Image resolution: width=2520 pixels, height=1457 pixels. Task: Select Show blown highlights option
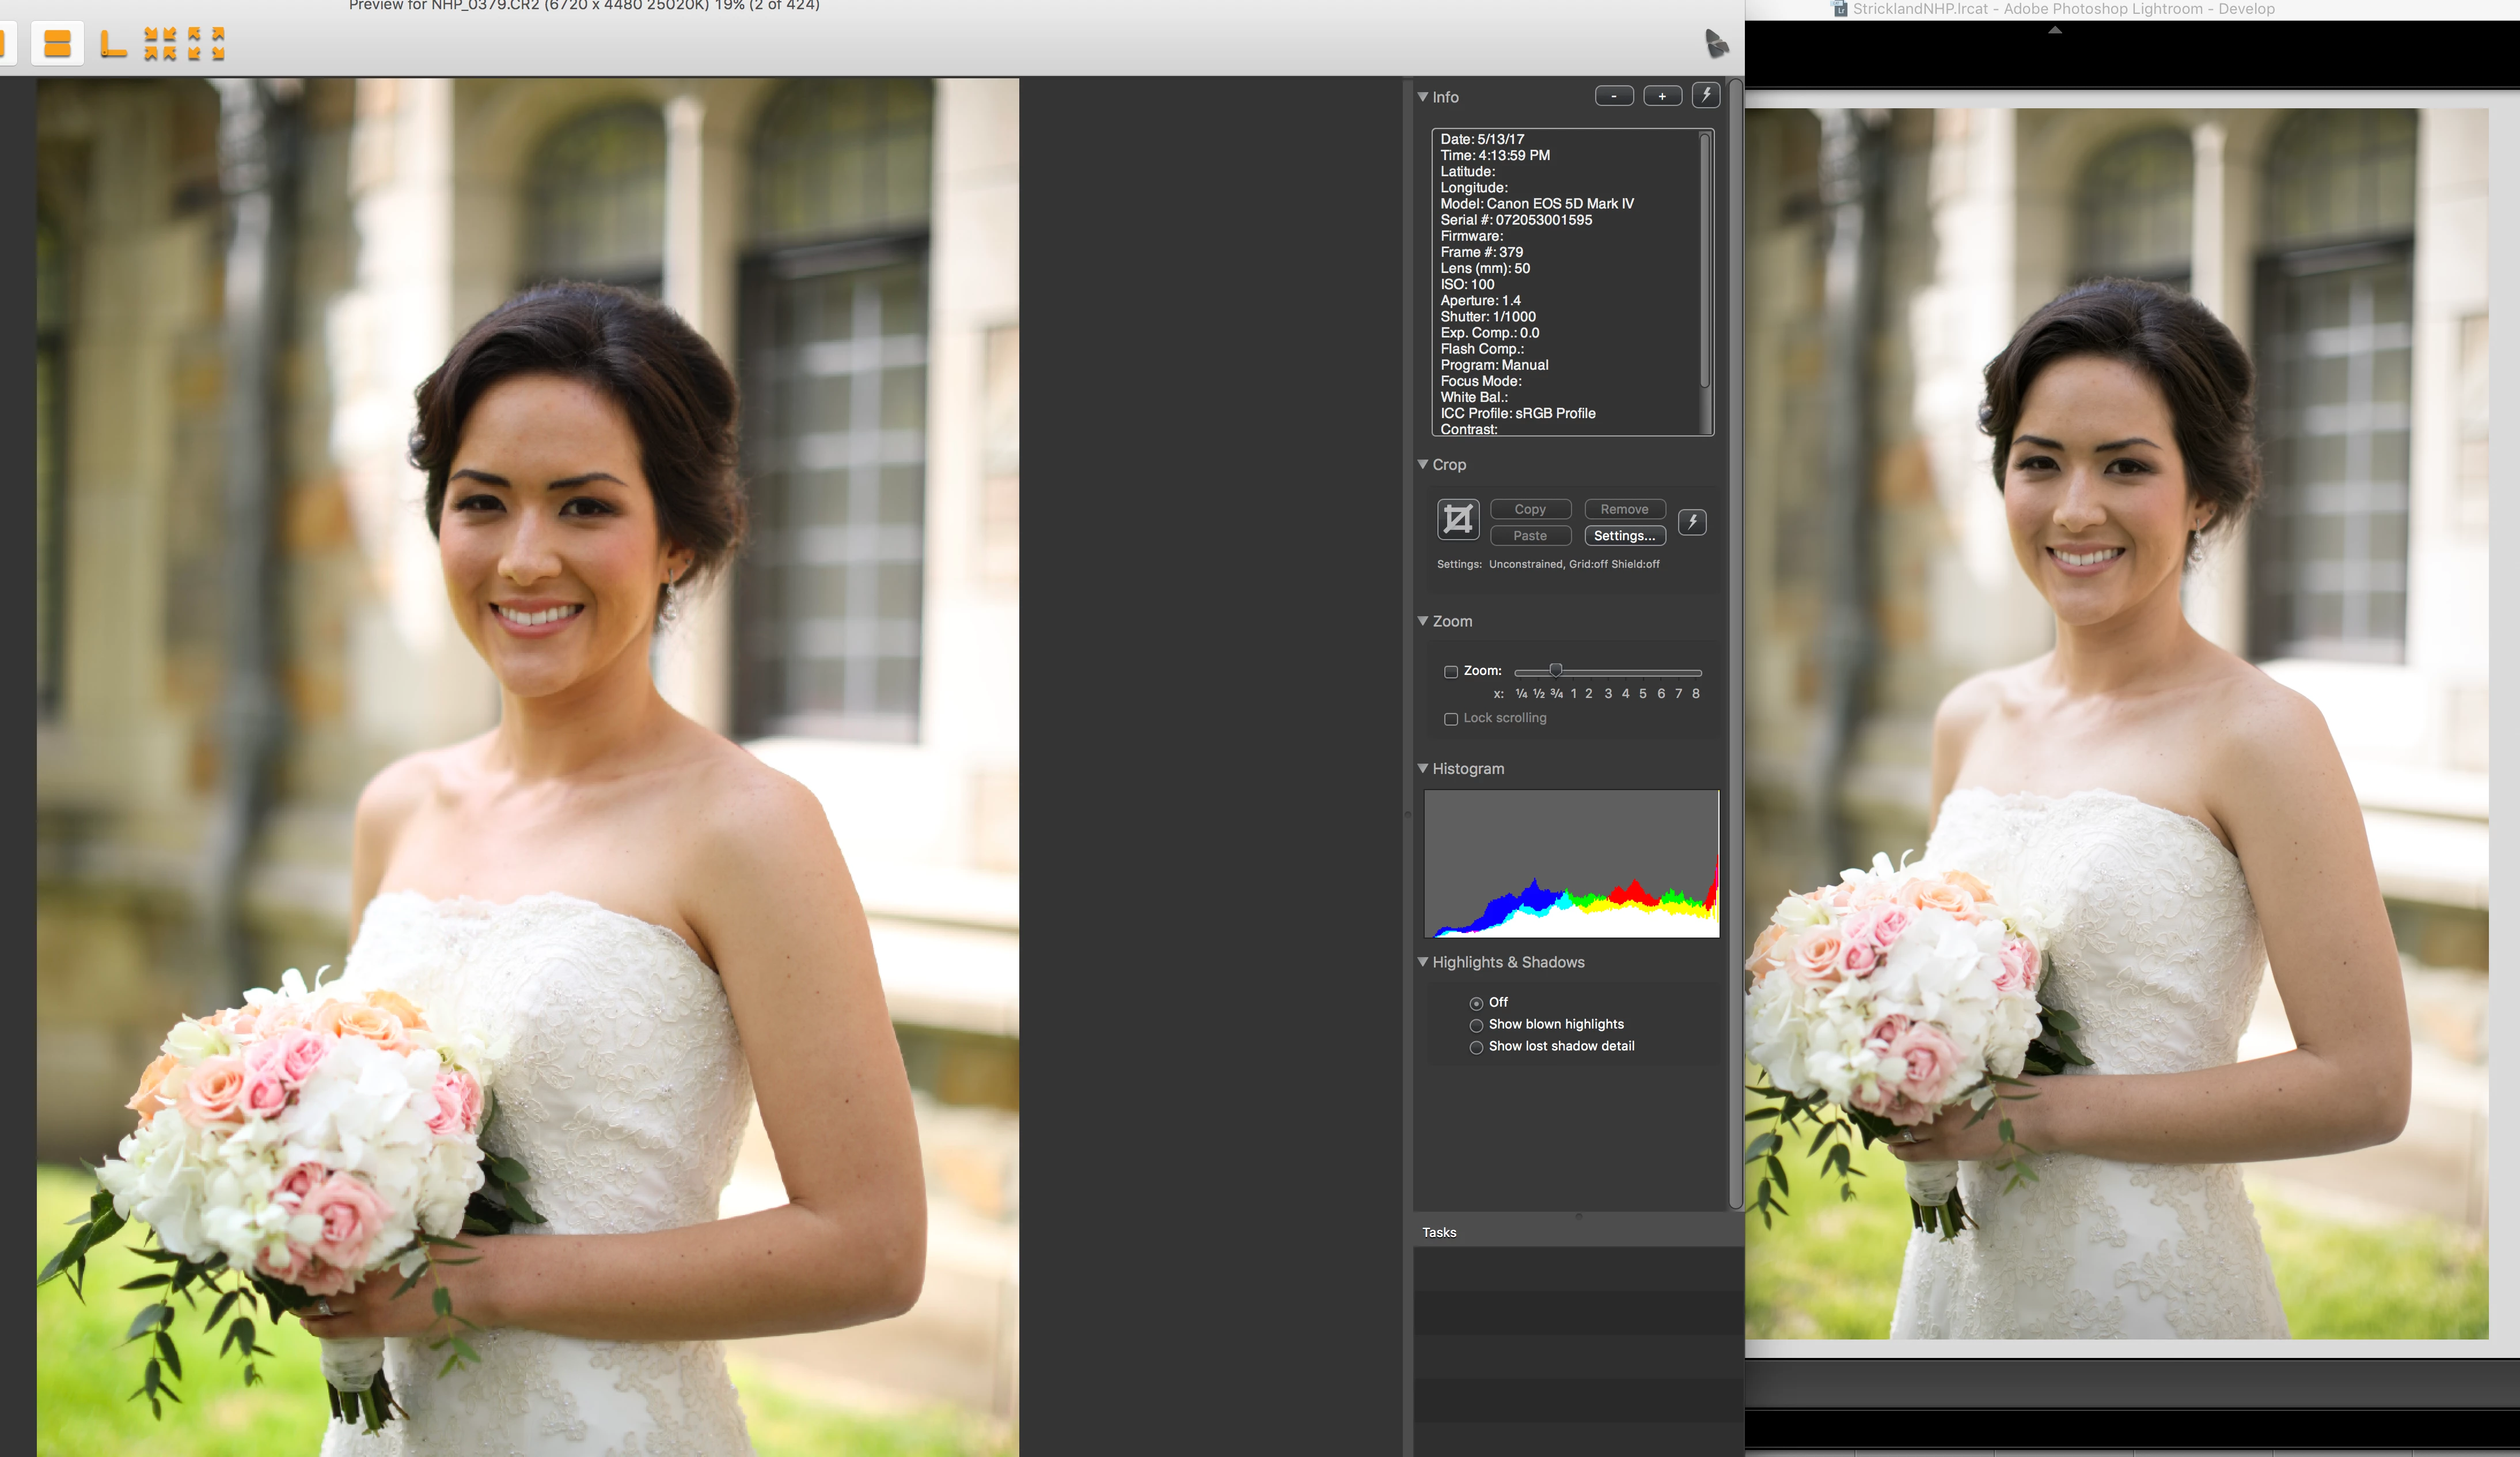click(1476, 1025)
